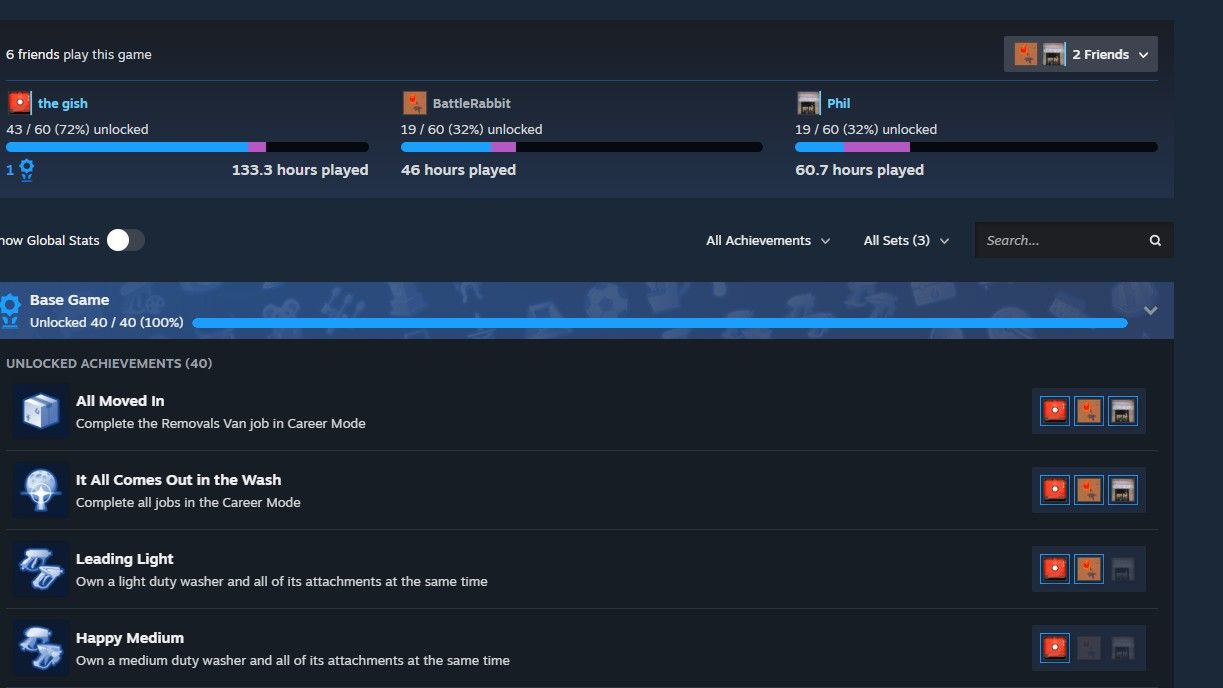Click Phil's achievement progress bar
Viewport: 1223px width, 688px height.
coord(976,147)
